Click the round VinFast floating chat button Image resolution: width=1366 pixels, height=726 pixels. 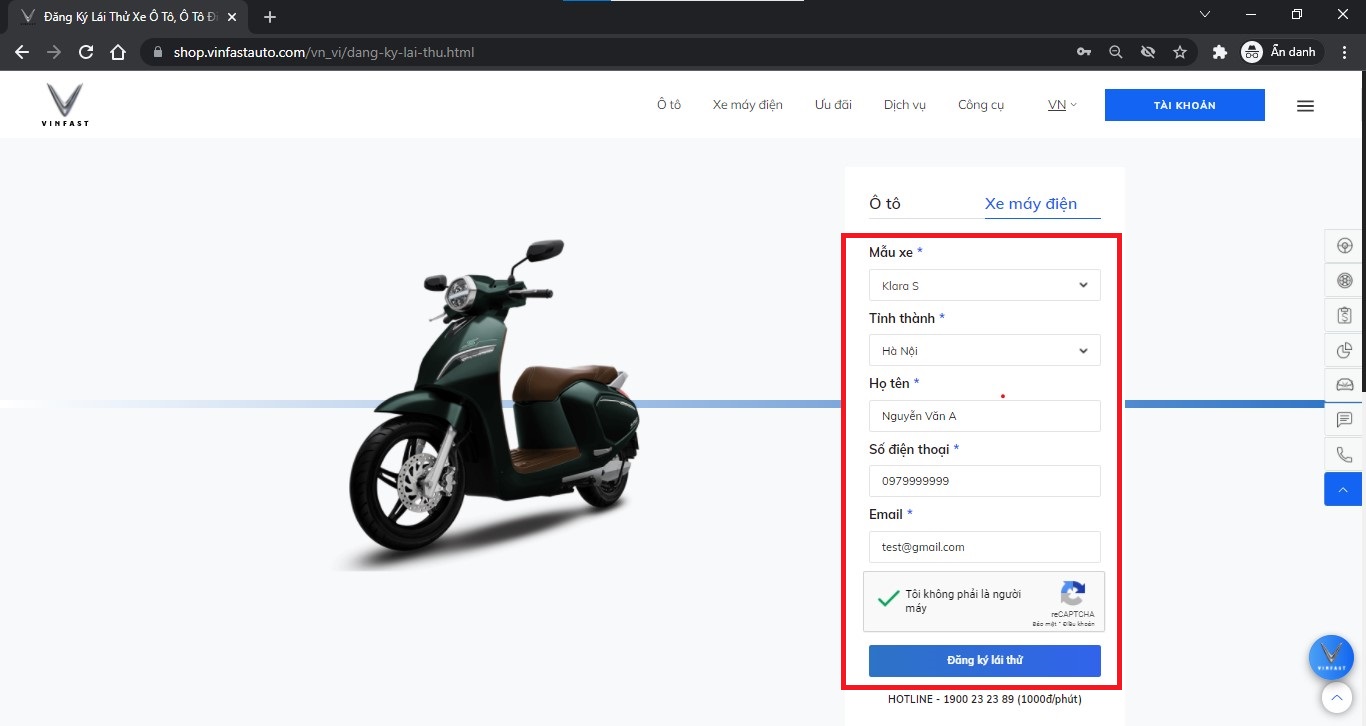pos(1331,657)
